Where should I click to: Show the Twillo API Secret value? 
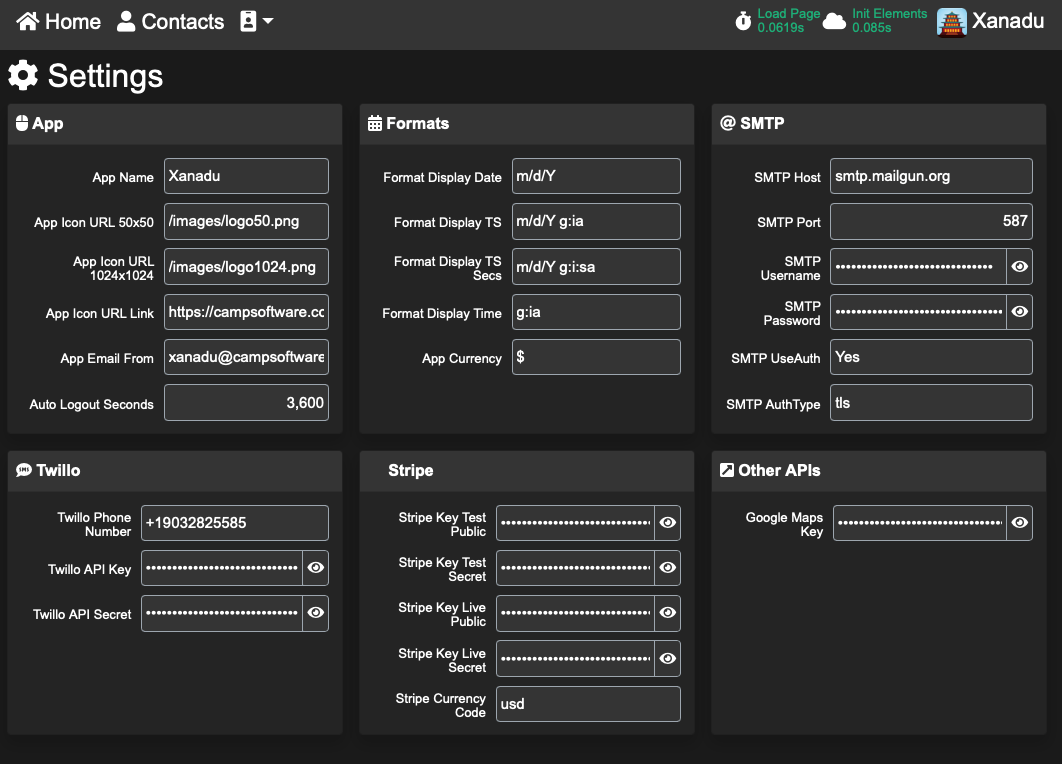coord(316,613)
